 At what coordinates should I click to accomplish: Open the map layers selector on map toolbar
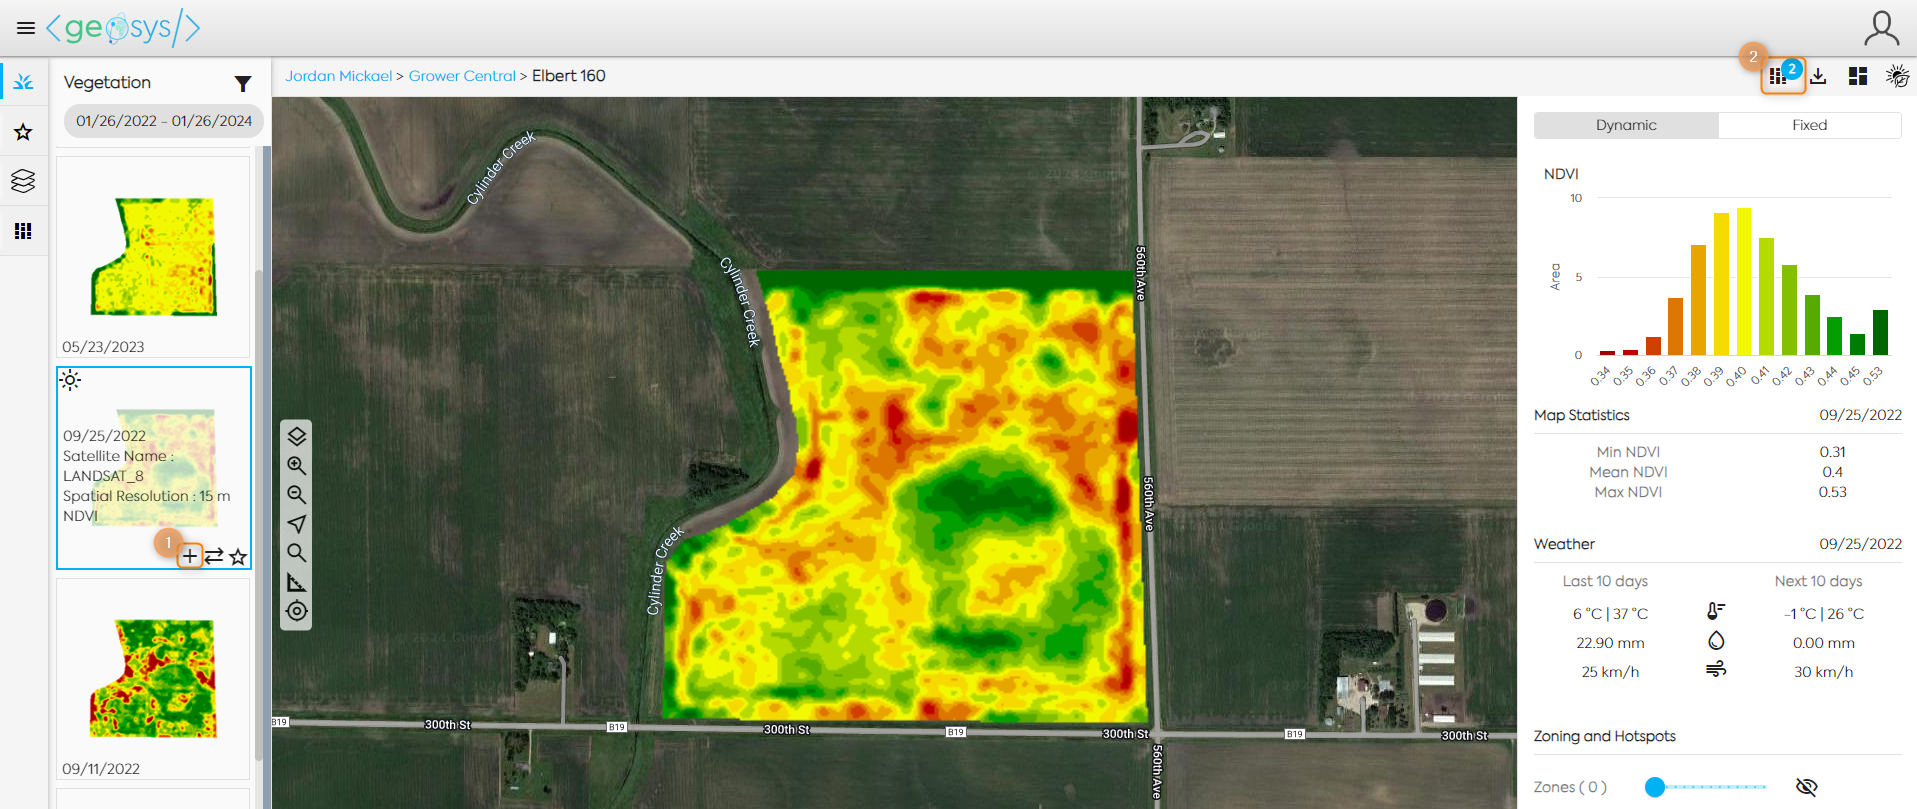[296, 436]
